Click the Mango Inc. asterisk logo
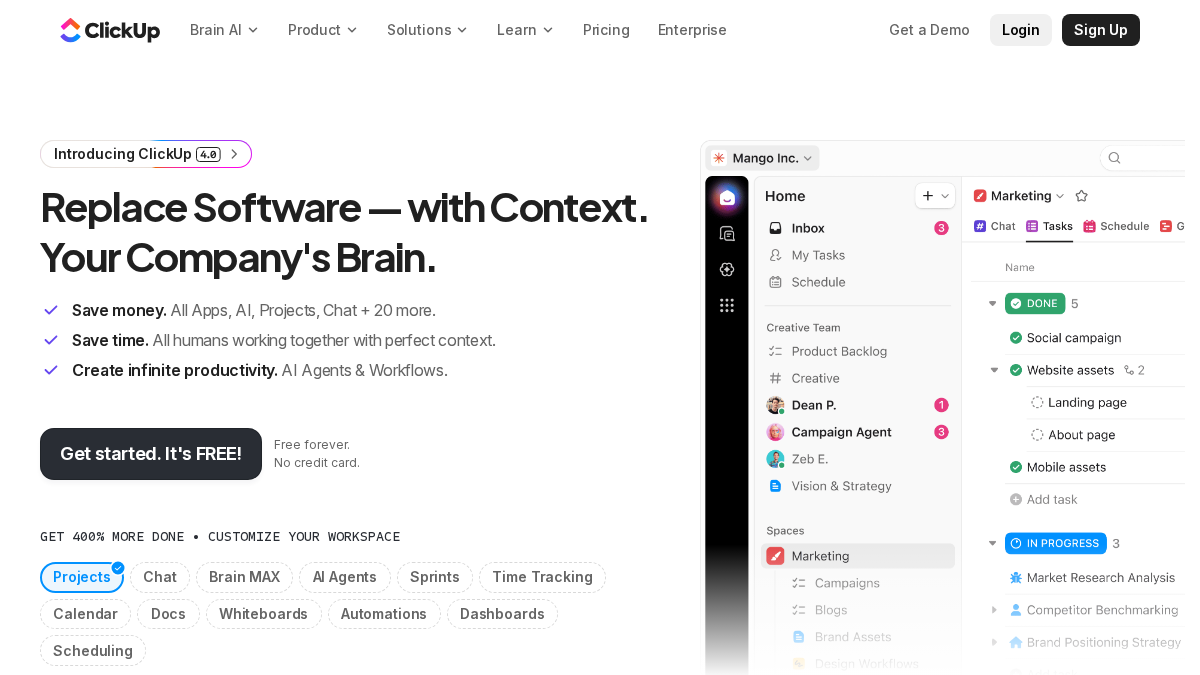Image resolution: width=1200 pixels, height=675 pixels. coord(718,158)
